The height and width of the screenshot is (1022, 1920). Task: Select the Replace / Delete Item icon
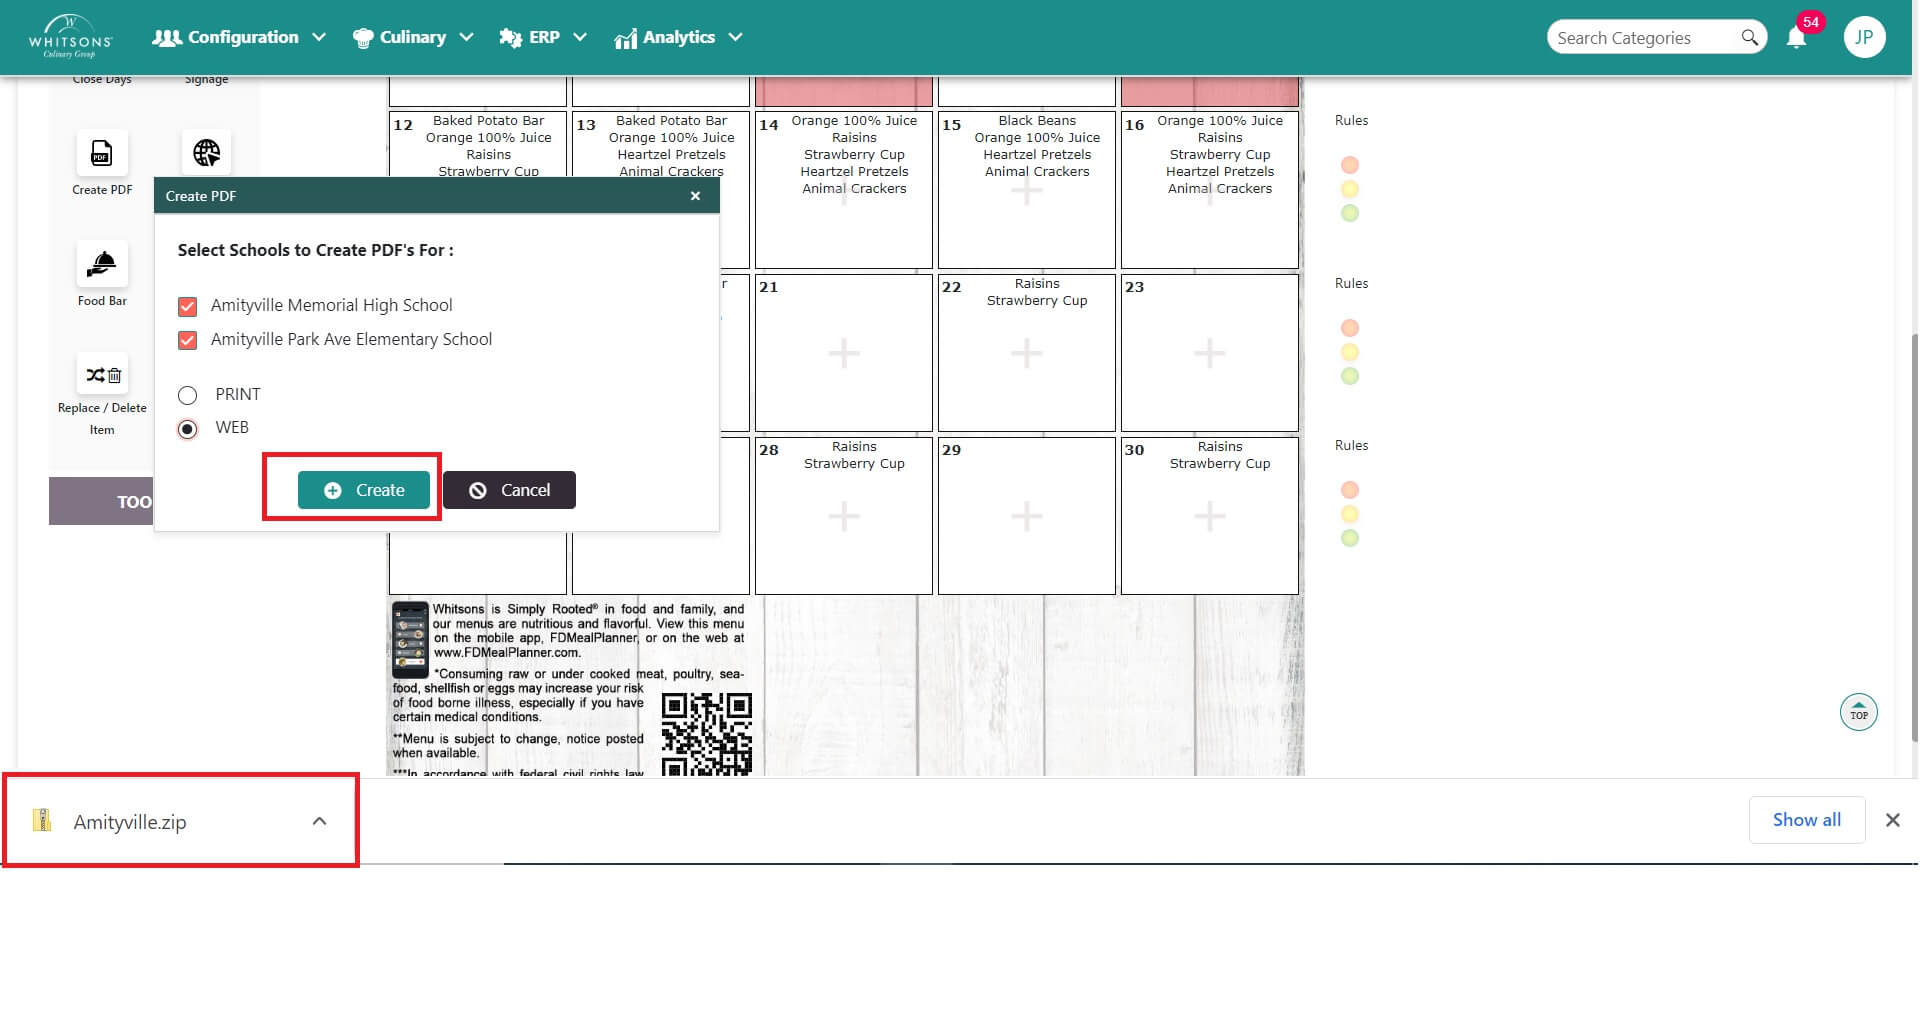102,375
